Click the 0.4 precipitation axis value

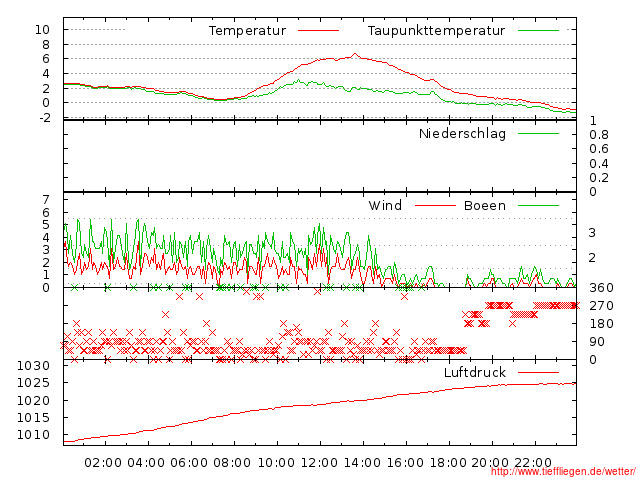[x=599, y=164]
